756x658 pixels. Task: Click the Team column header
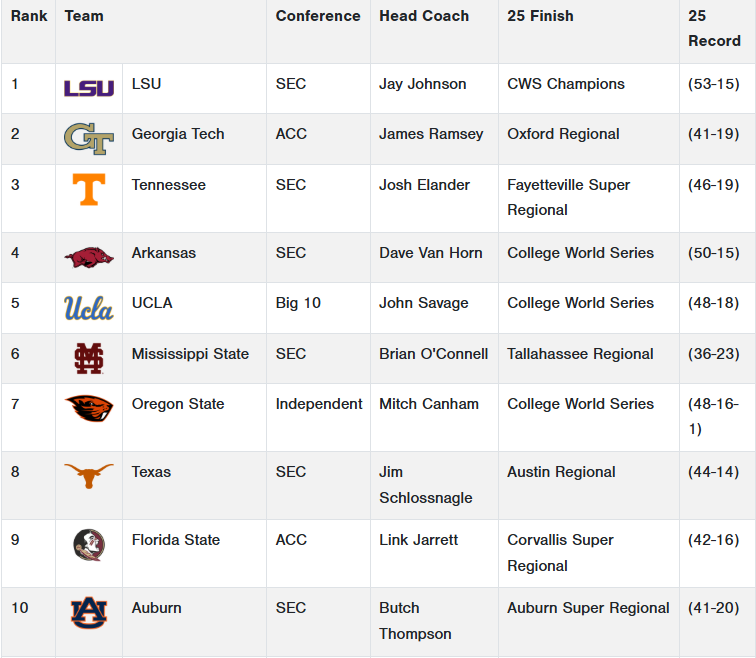pyautogui.click(x=84, y=16)
